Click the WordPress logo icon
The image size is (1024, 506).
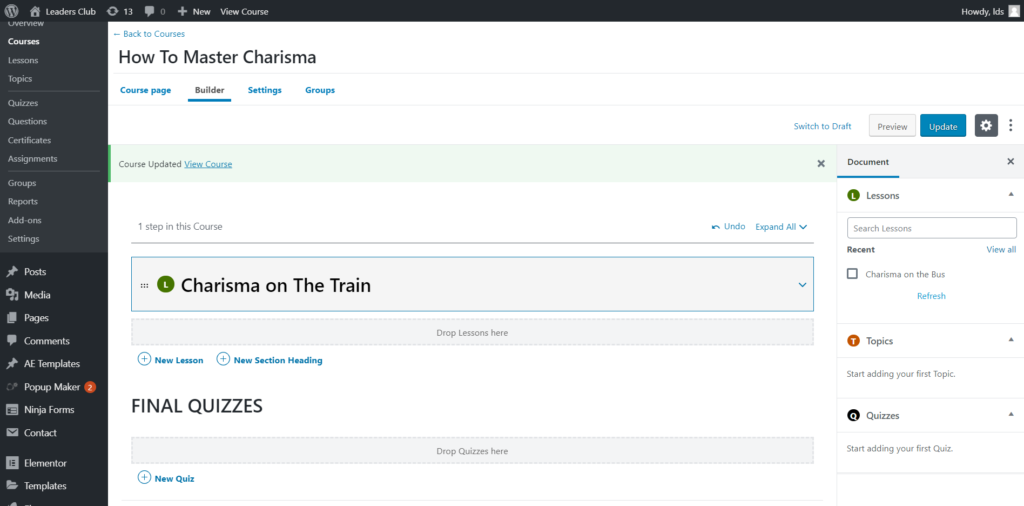(x=12, y=11)
